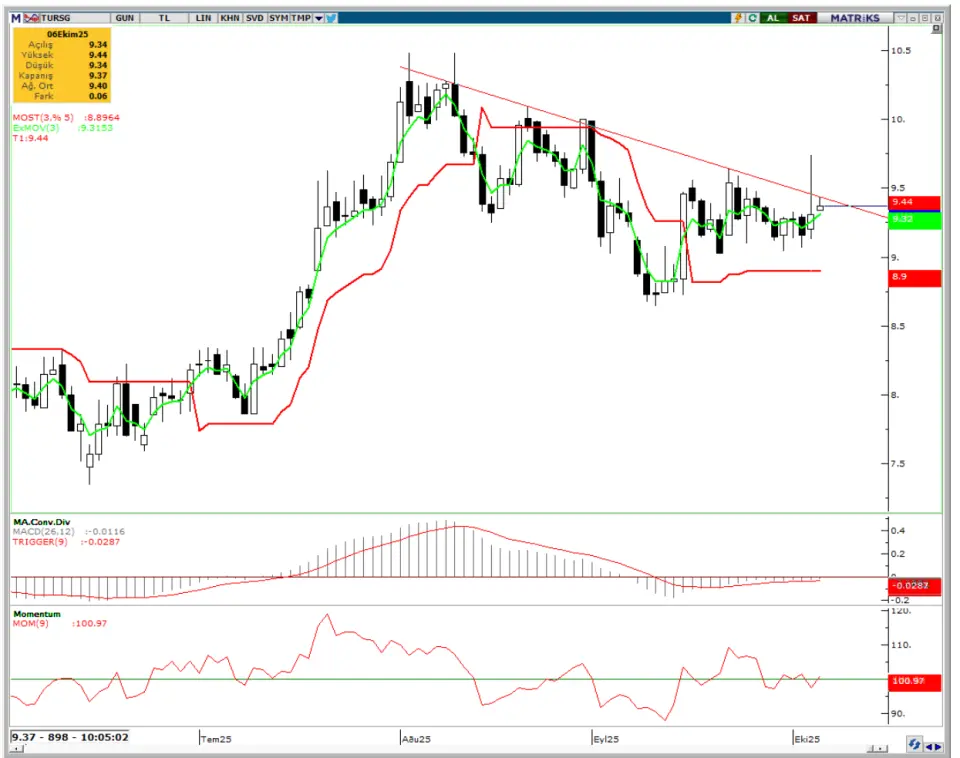Open the TL currency selector
This screenshot has height=758, width=960.
point(163,17)
